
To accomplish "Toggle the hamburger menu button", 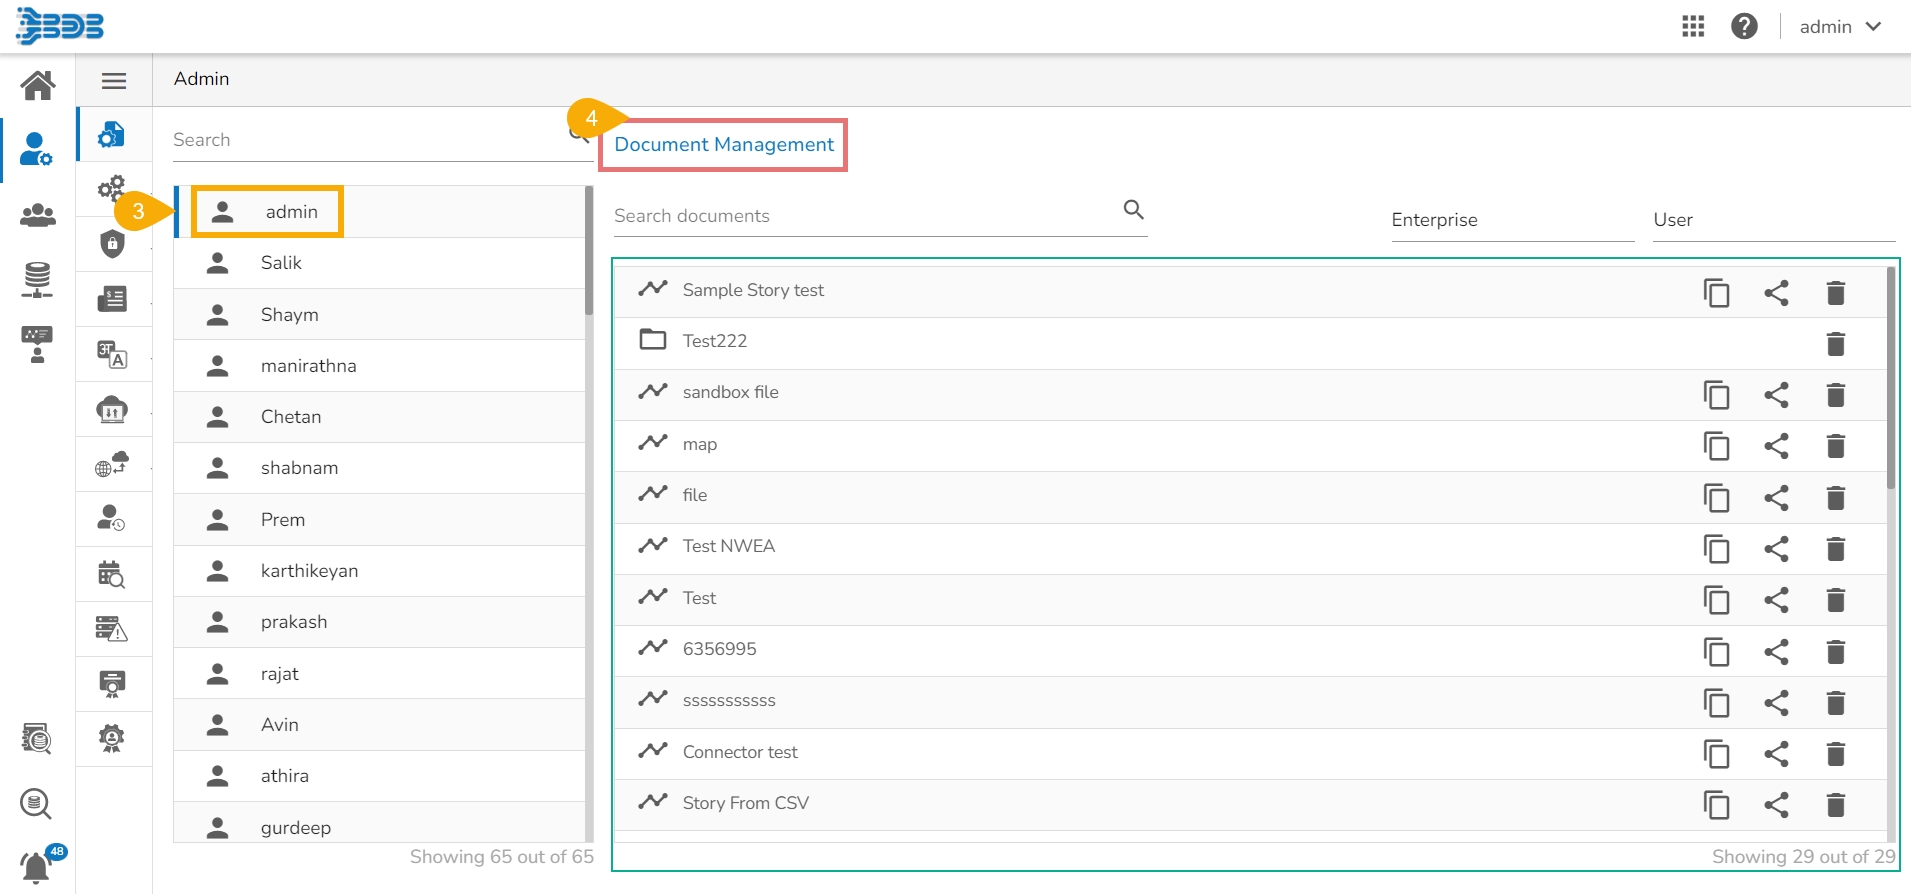I will pos(114,81).
